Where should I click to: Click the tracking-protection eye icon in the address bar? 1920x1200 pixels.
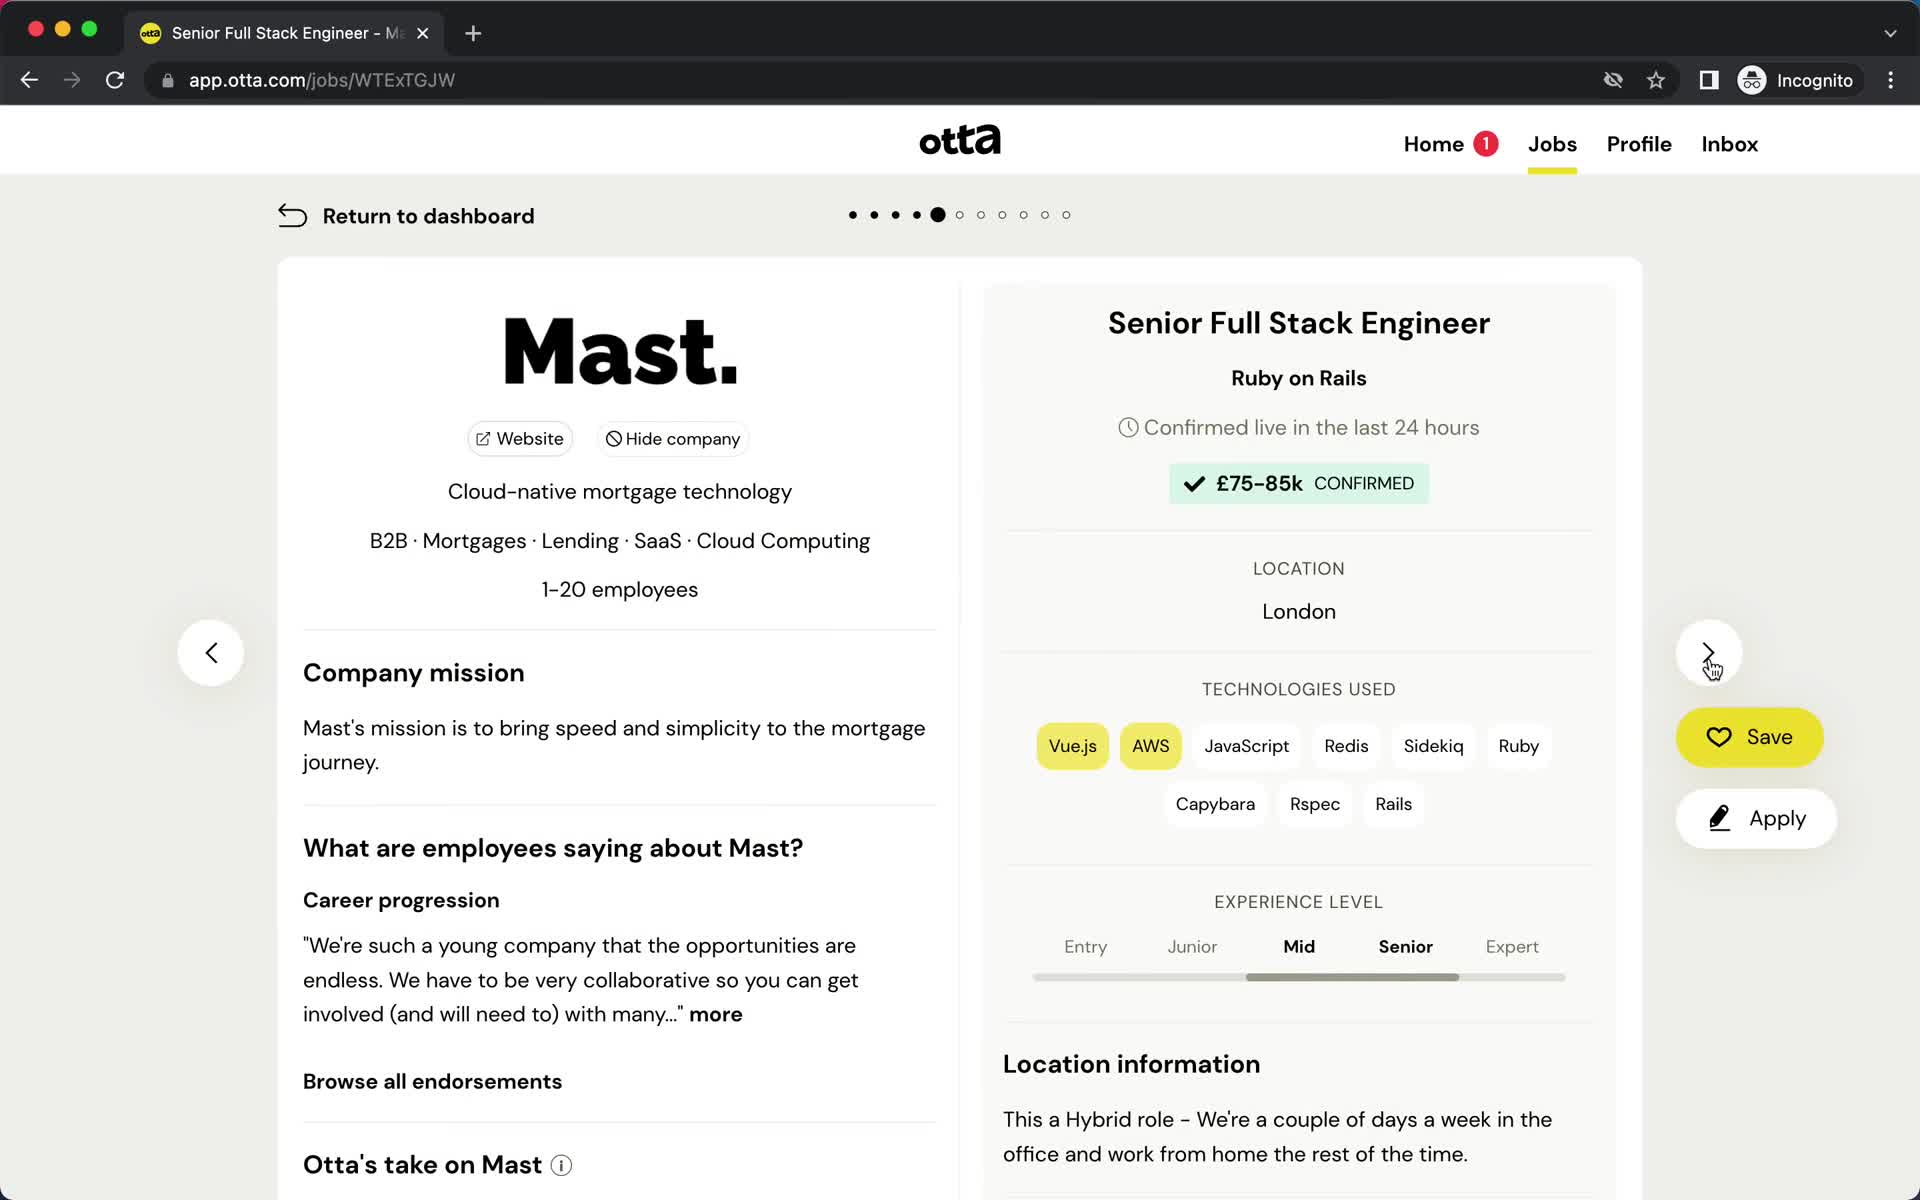tap(1613, 80)
